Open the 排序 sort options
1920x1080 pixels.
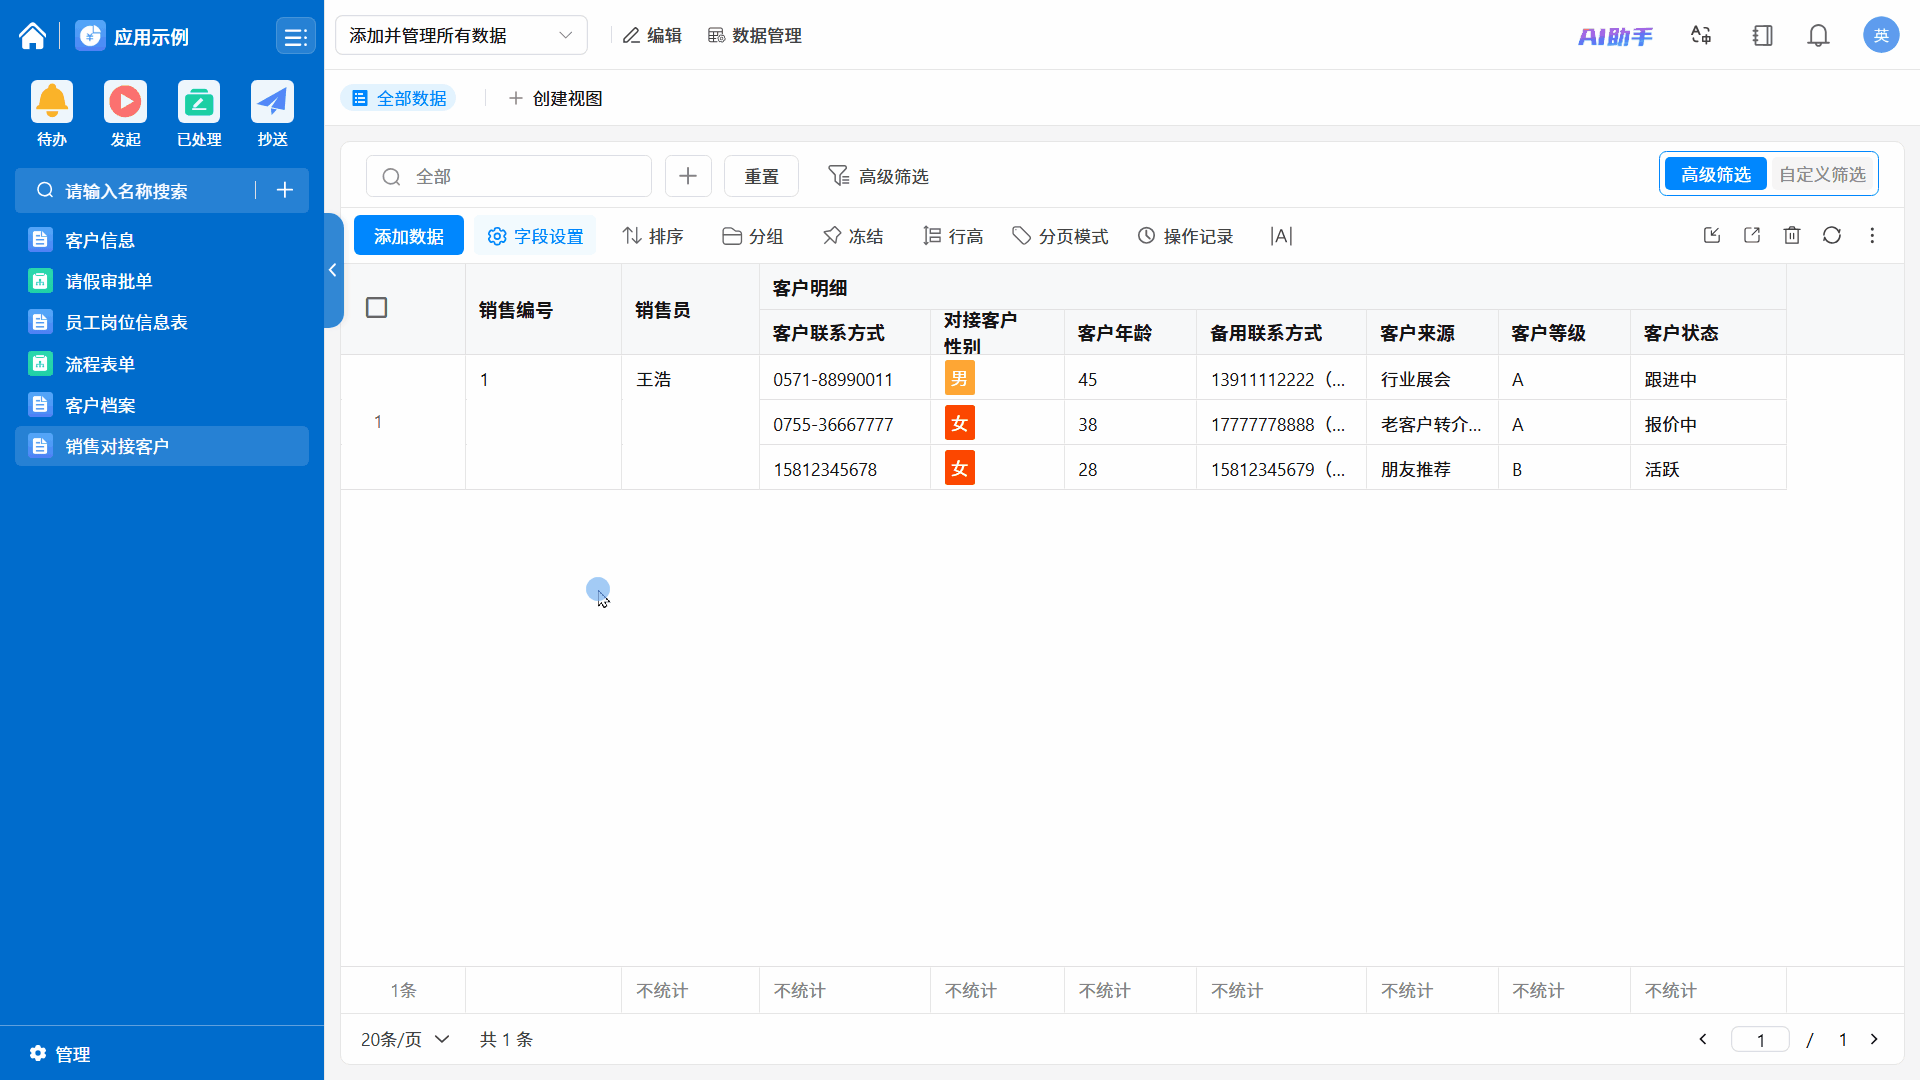(x=652, y=236)
